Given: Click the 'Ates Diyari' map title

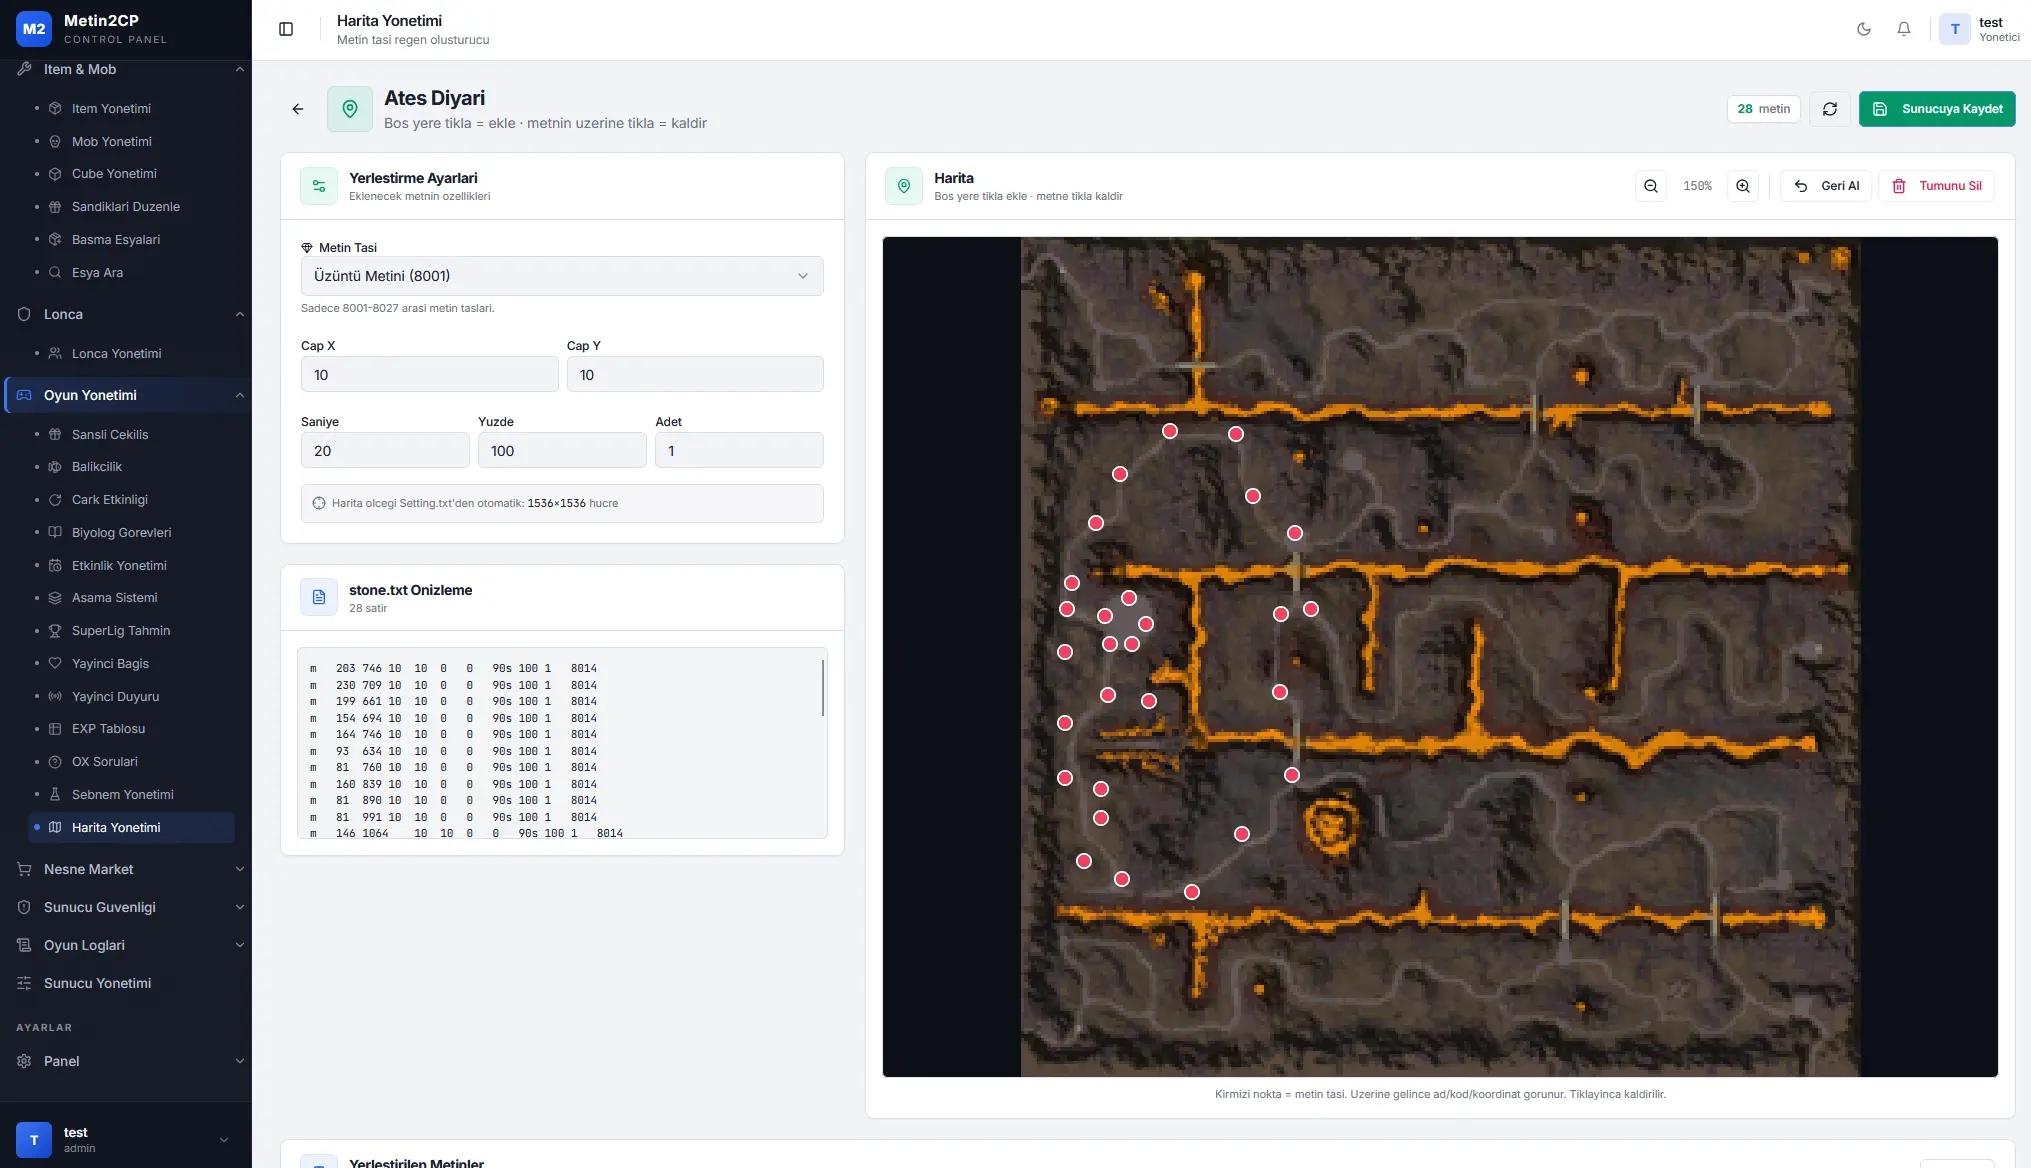Looking at the screenshot, I should point(434,98).
